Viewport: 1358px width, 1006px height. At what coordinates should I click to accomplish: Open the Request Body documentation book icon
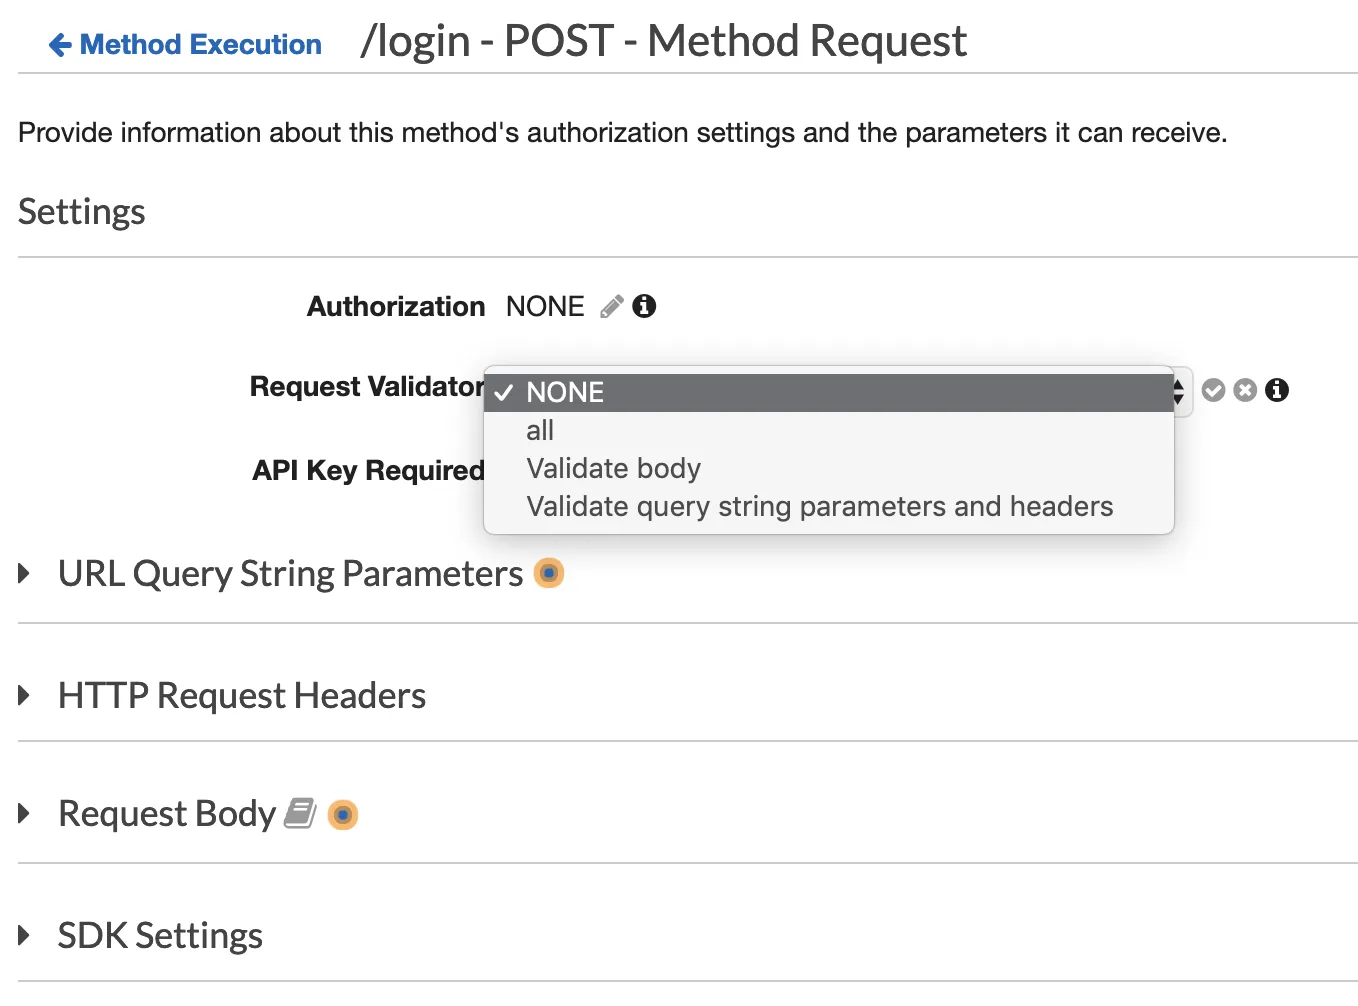tap(300, 813)
